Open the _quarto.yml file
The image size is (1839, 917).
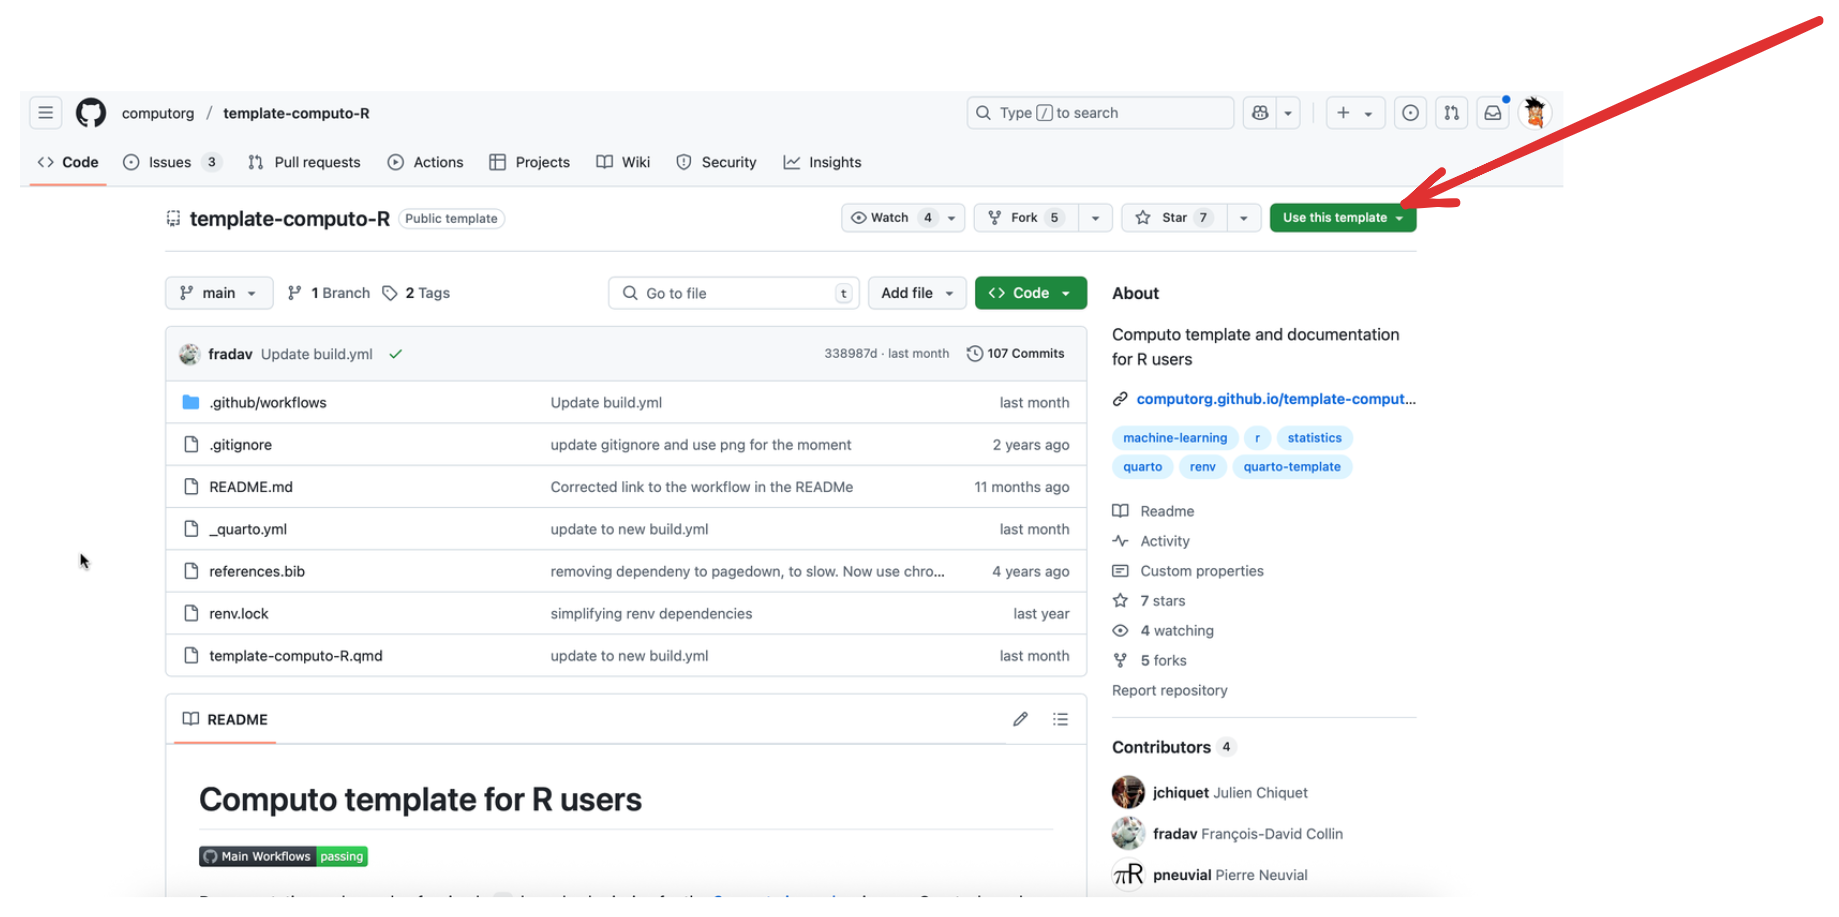(x=248, y=529)
